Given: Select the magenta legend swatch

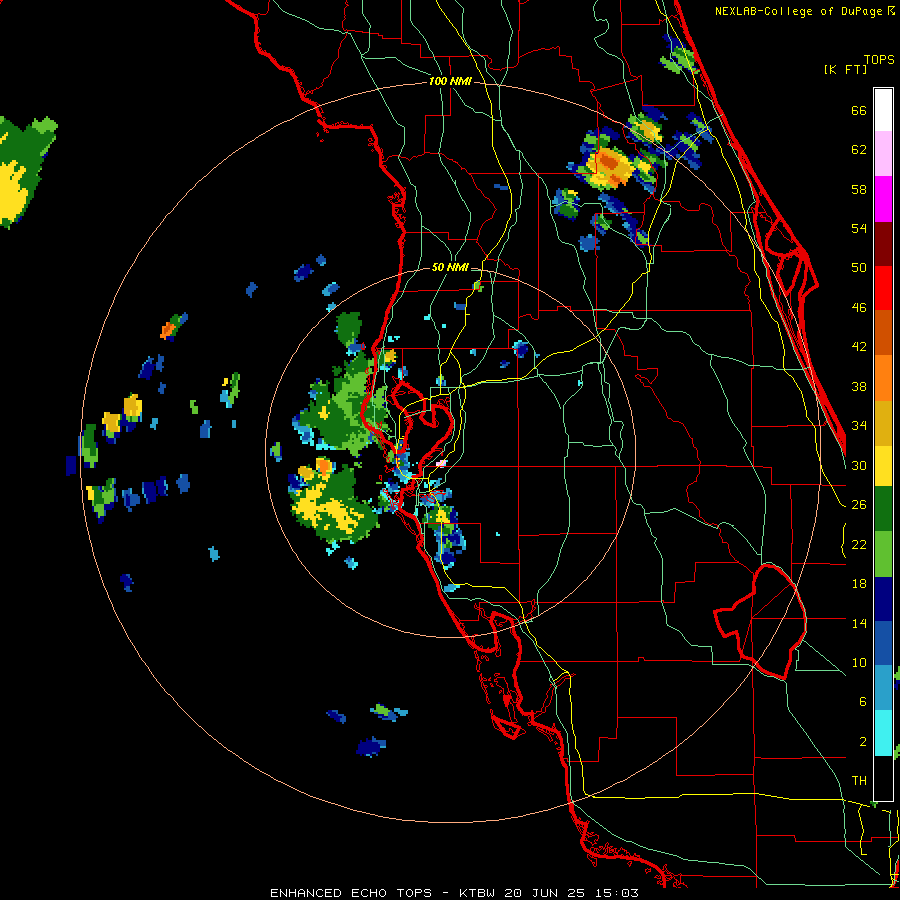Looking at the screenshot, I should click(x=883, y=199).
